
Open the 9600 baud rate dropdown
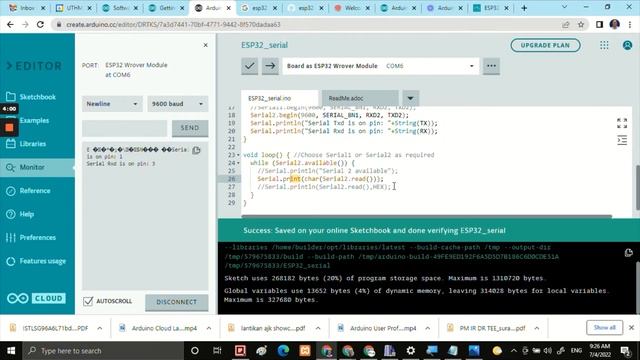(x=178, y=104)
